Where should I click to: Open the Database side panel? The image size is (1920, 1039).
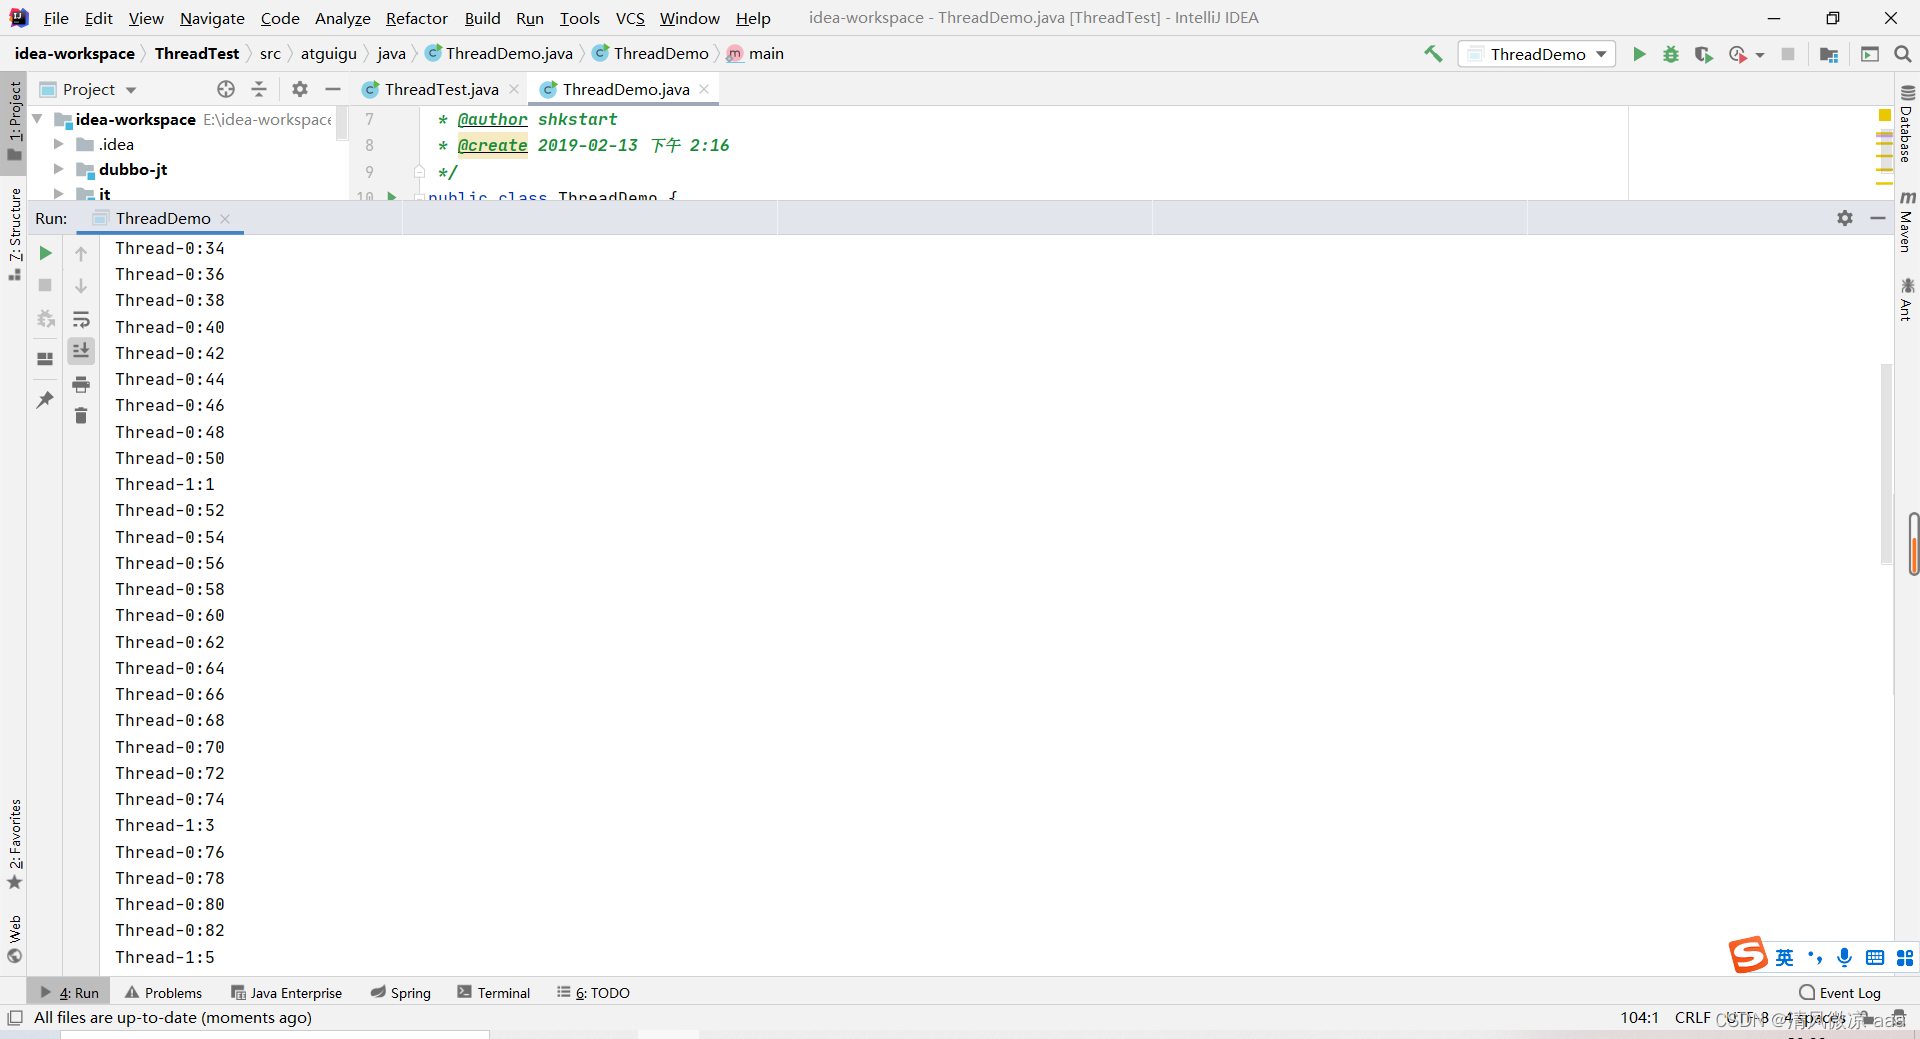point(1907,124)
